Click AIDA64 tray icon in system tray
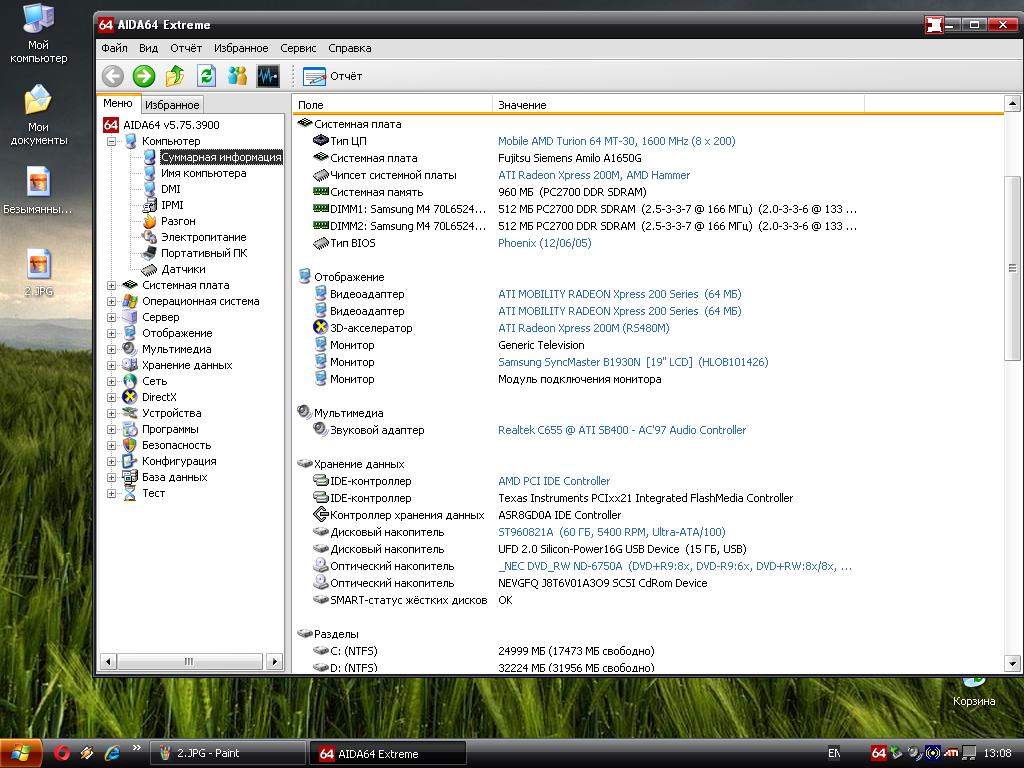 (879, 753)
